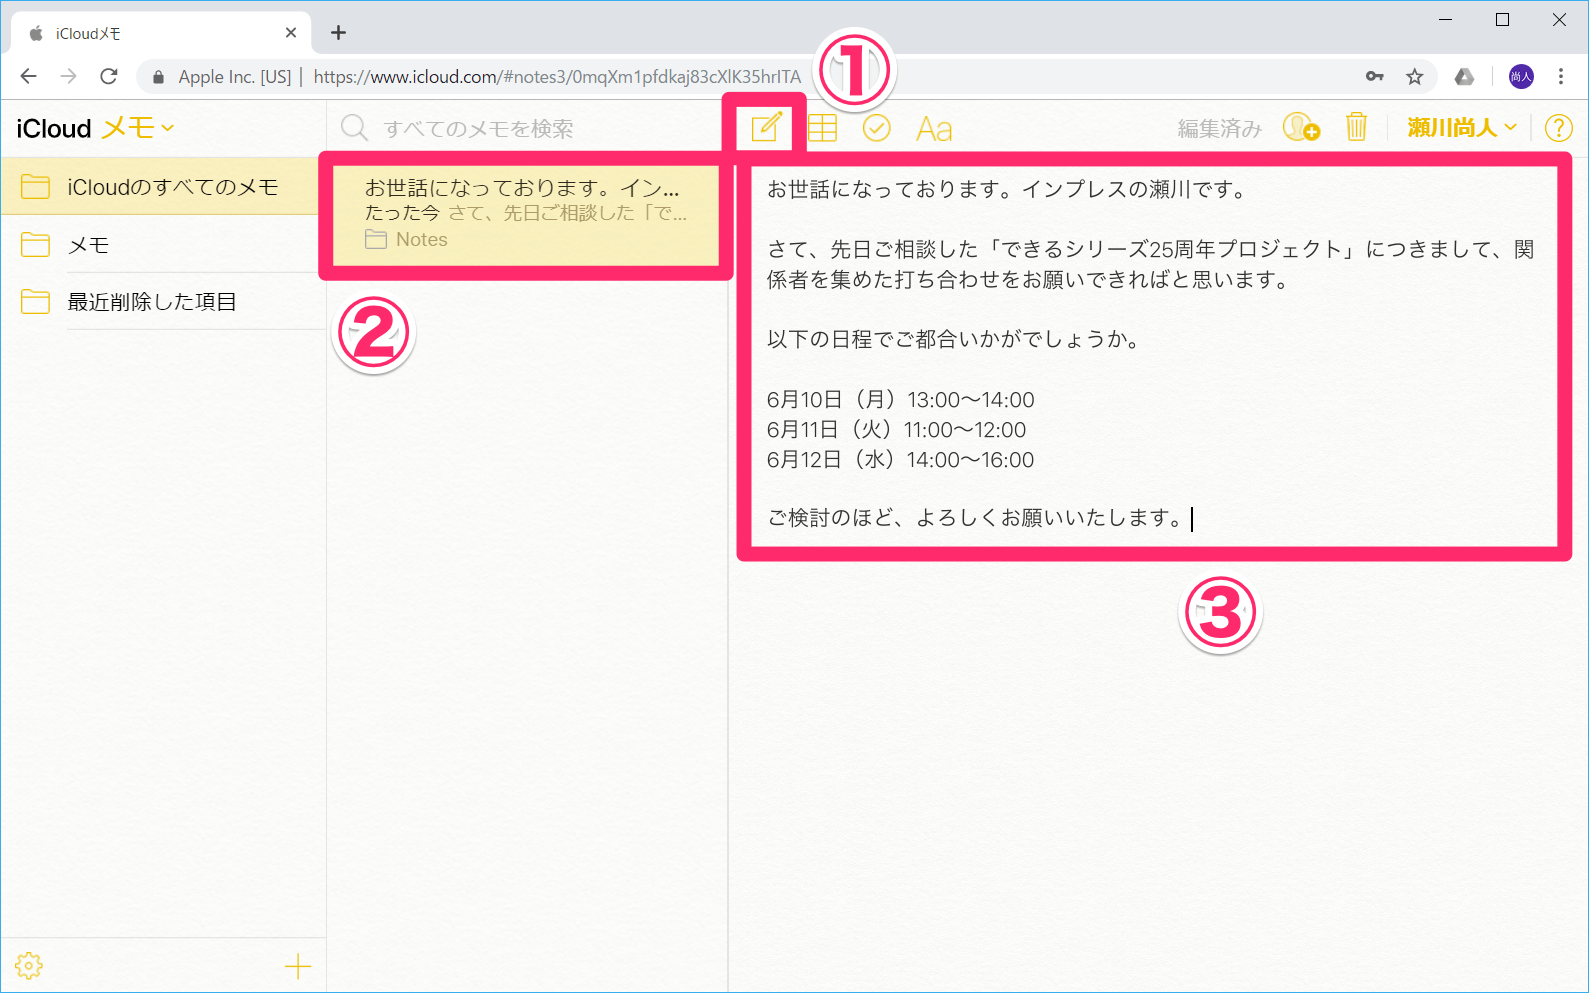The height and width of the screenshot is (993, 1589).
Task: Open the Chrome profile avatar
Action: pos(1521,76)
